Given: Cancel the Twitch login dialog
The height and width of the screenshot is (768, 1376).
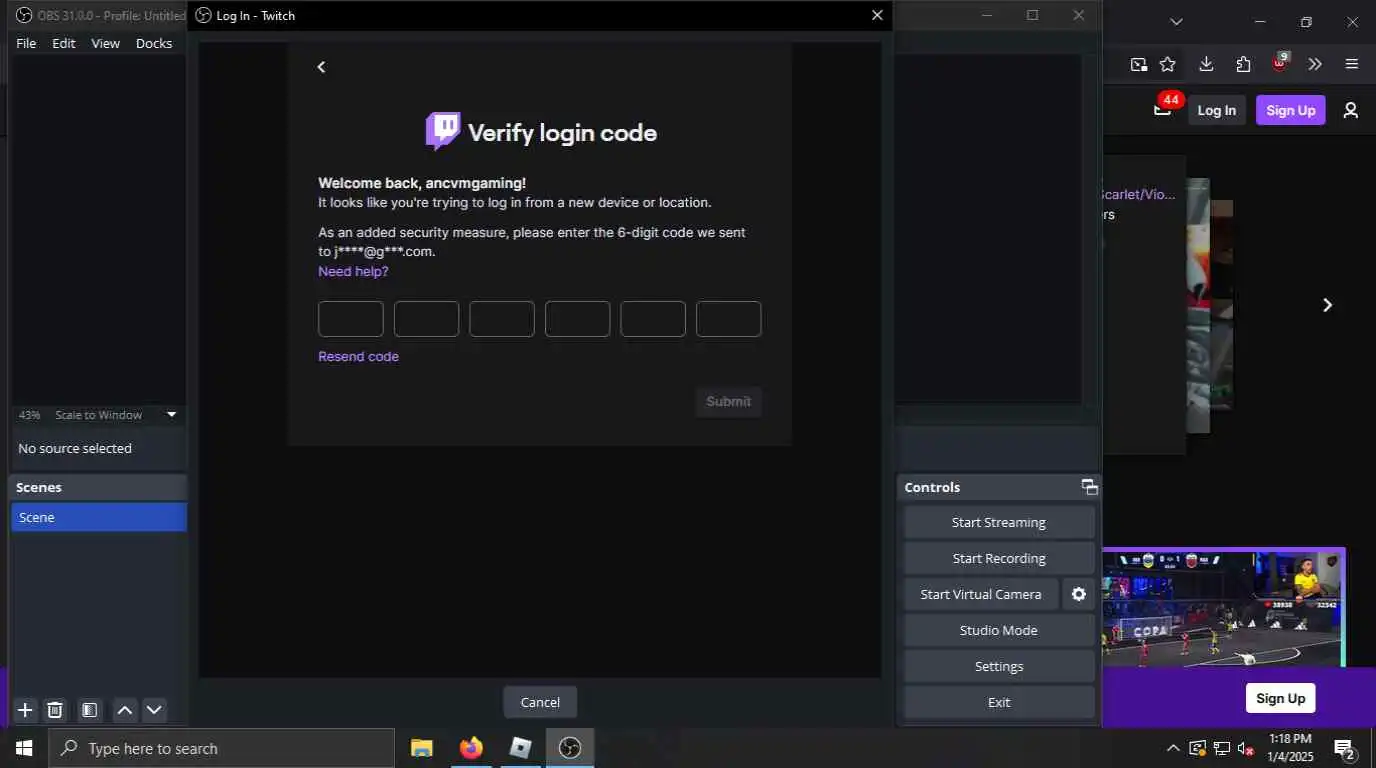Looking at the screenshot, I should pos(540,702).
